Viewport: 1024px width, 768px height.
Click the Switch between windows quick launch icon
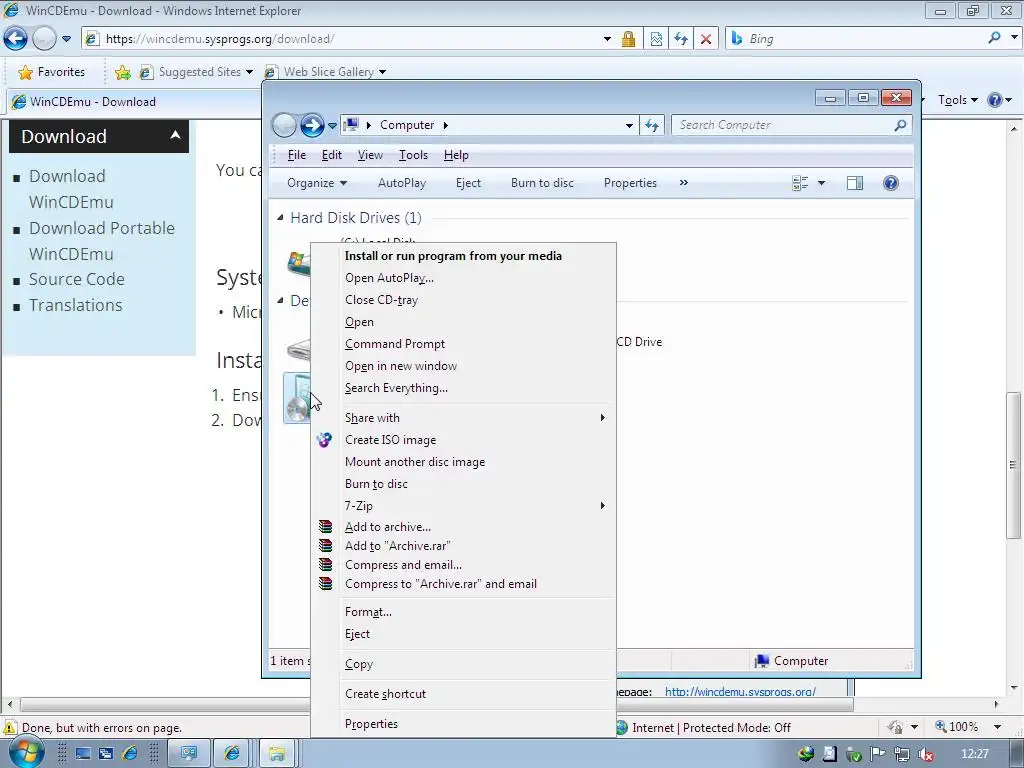click(x=106, y=754)
